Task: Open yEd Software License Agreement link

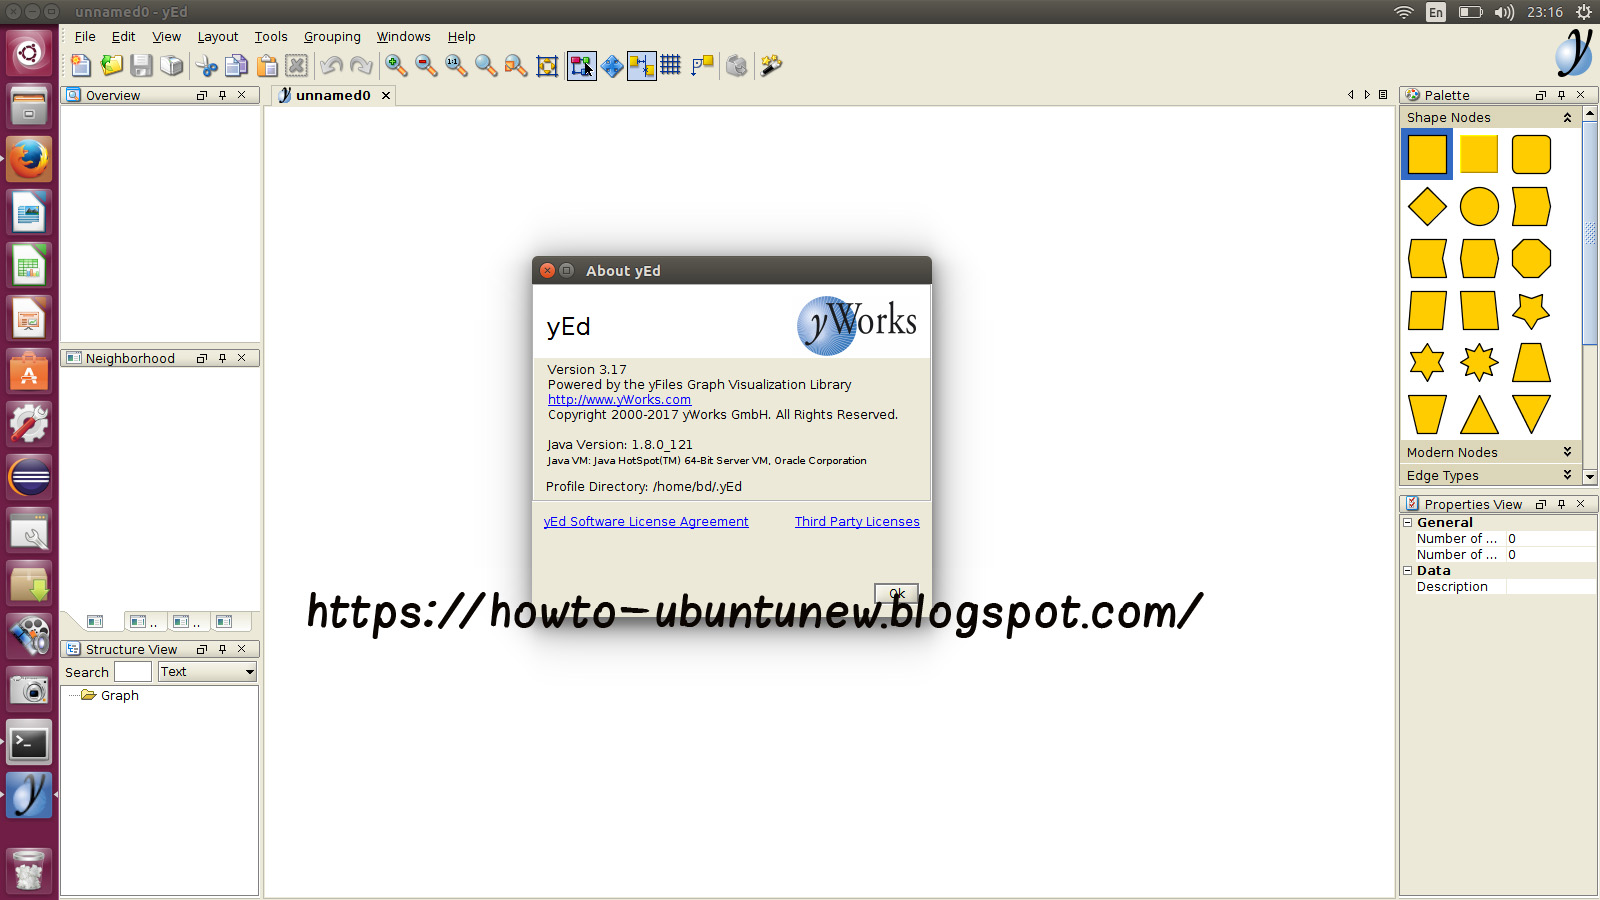Action: (646, 522)
